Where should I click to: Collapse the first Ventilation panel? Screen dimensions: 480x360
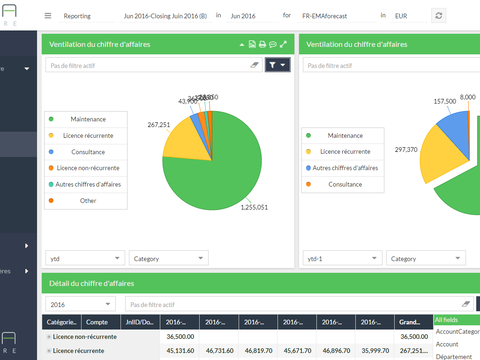242,45
